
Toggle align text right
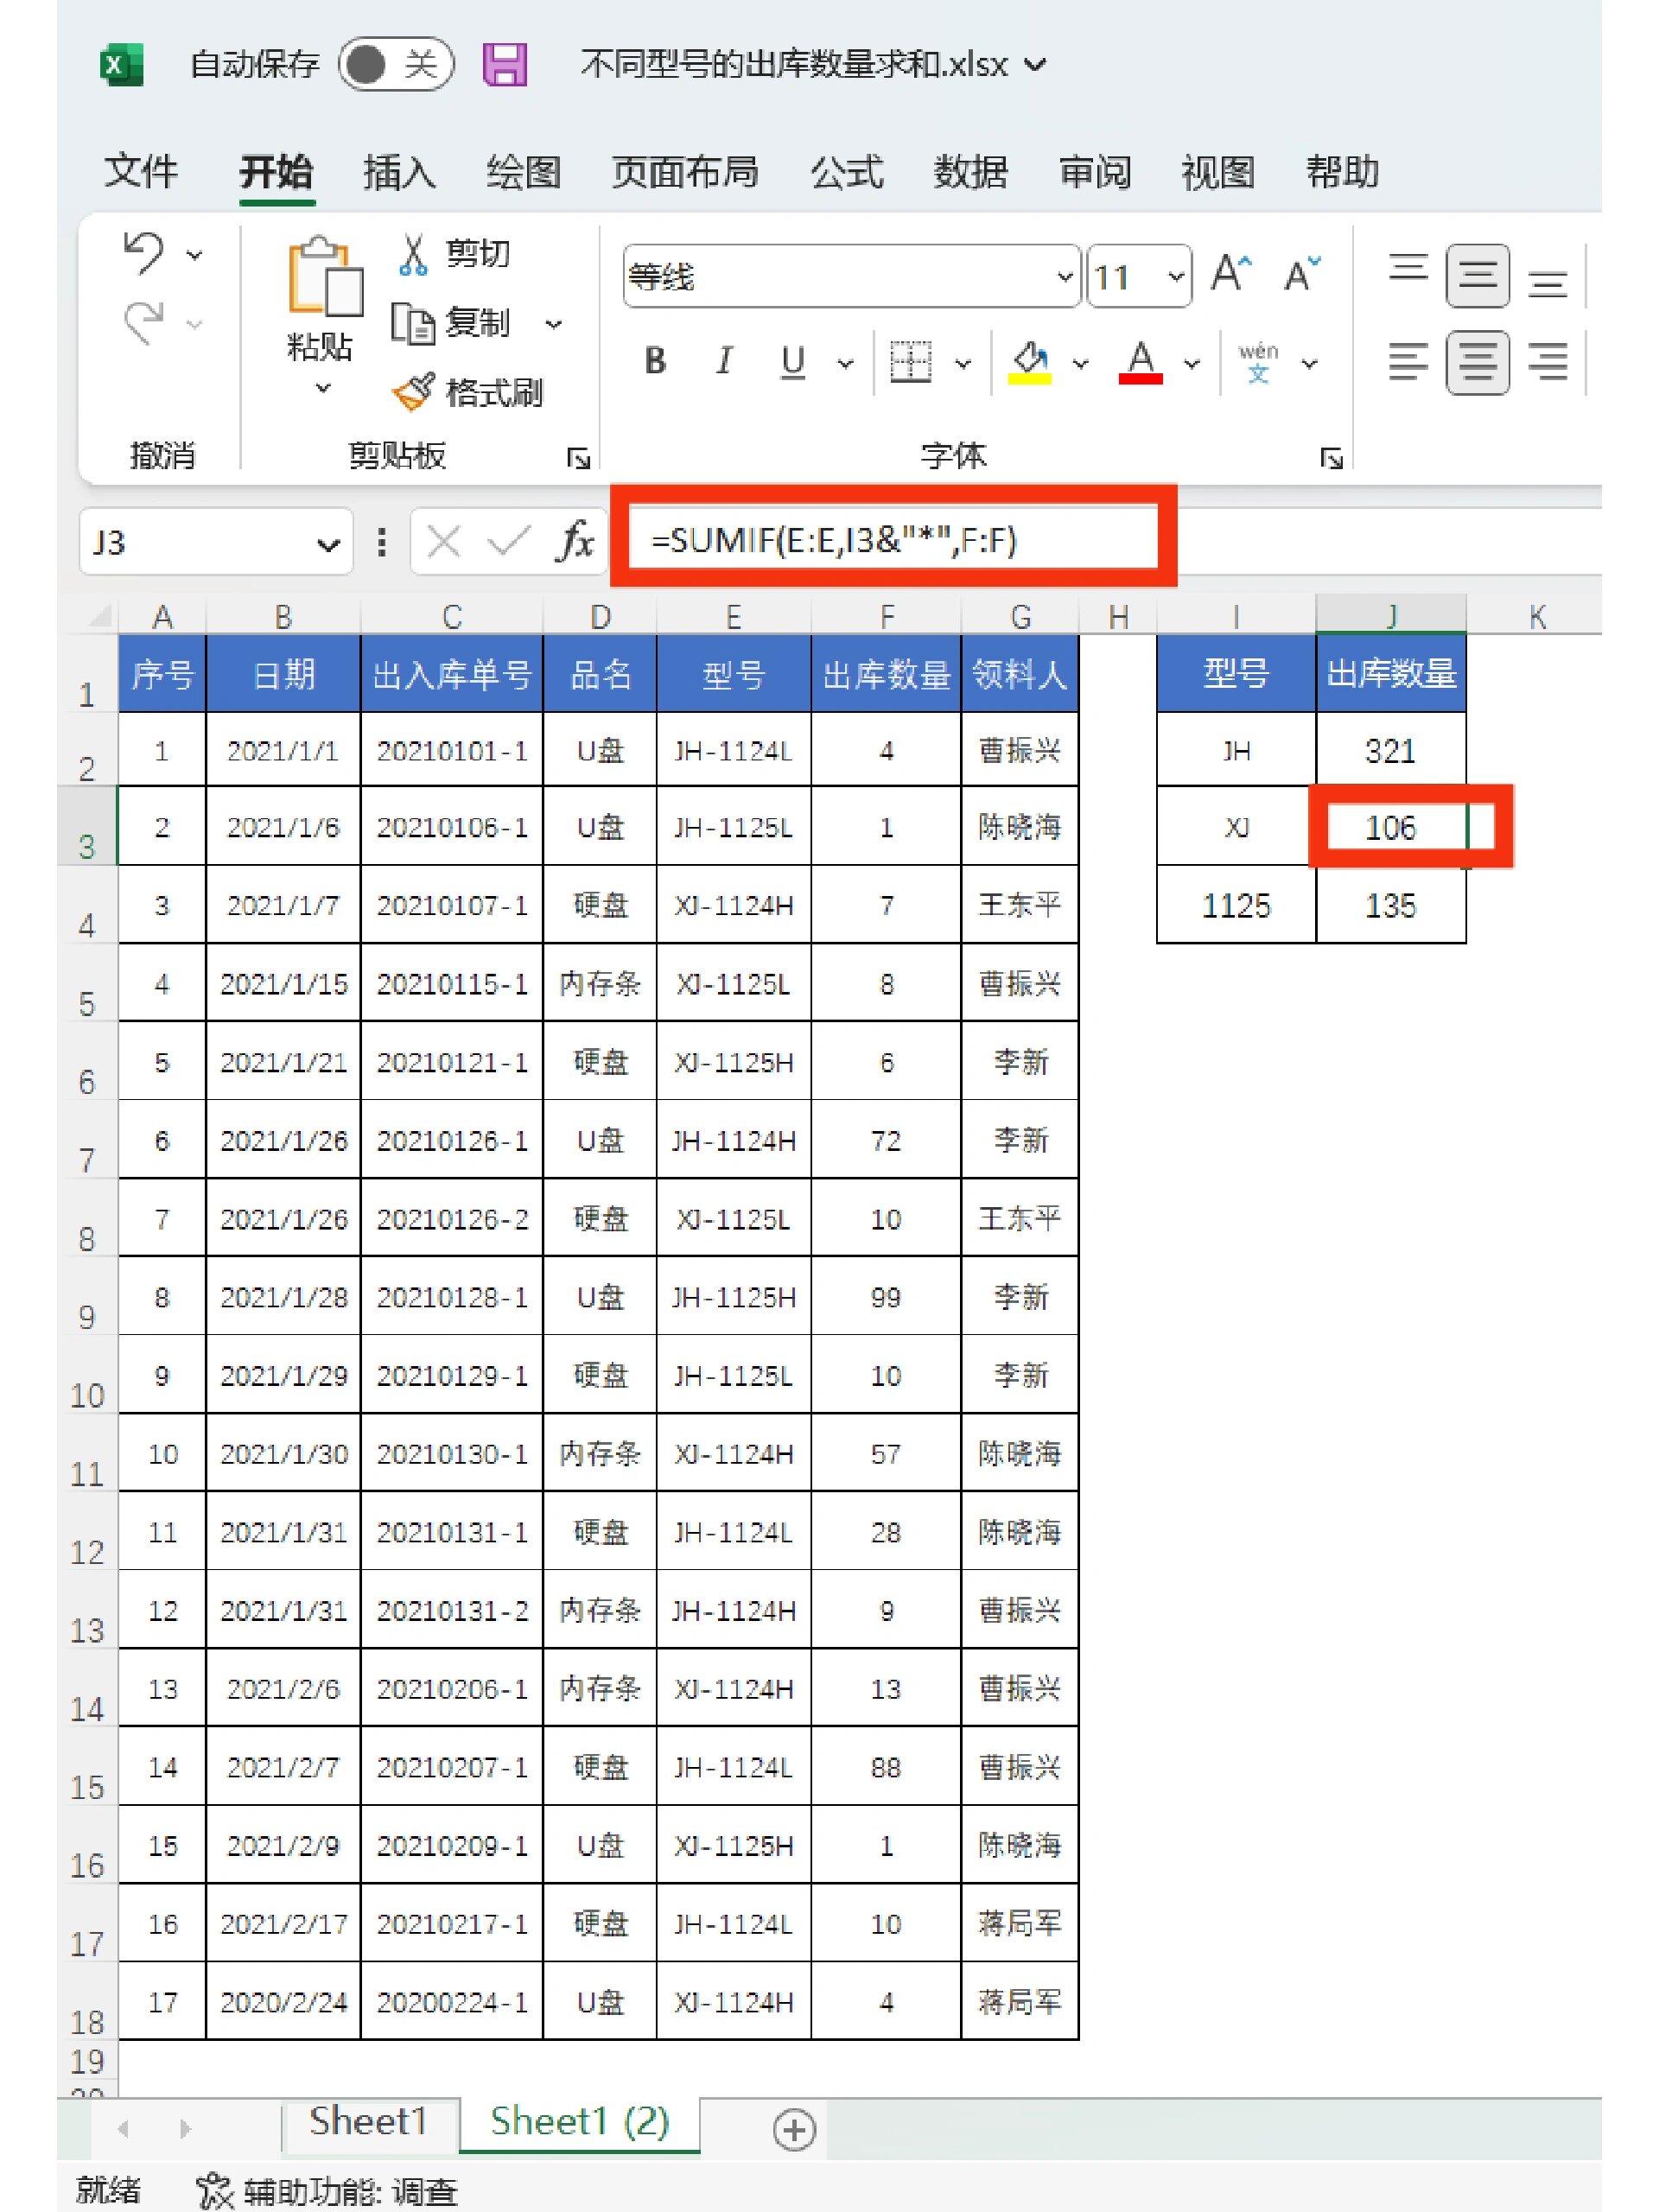coord(1547,361)
